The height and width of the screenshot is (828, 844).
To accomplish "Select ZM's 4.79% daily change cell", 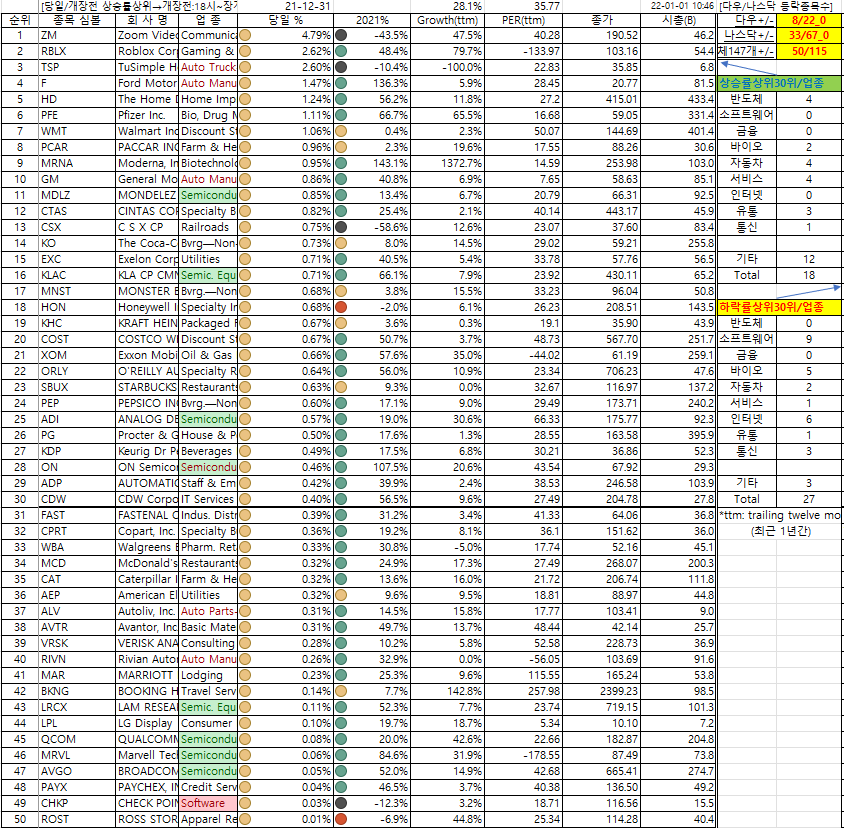I will click(x=285, y=36).
